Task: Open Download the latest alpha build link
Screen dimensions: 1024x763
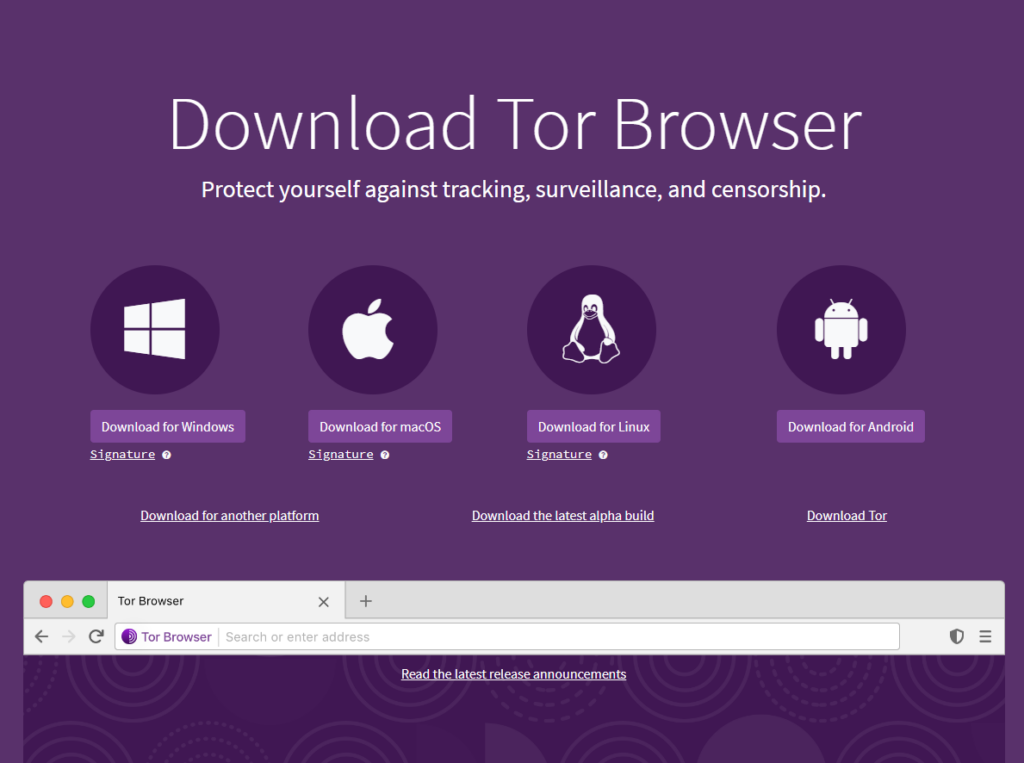Action: 563,515
